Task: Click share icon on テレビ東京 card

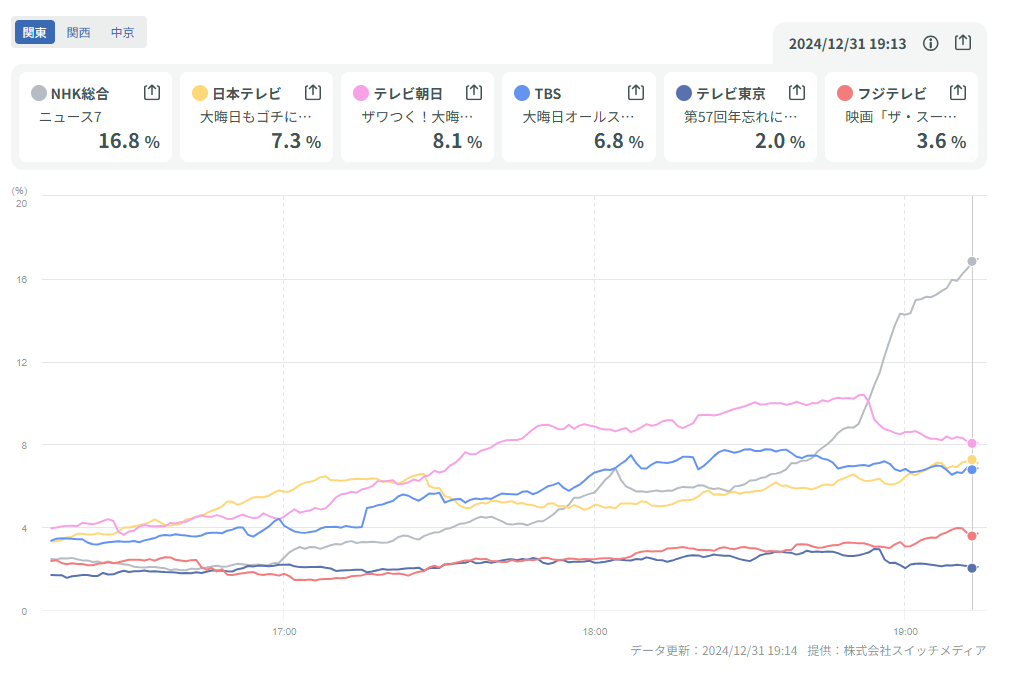Action: [797, 92]
